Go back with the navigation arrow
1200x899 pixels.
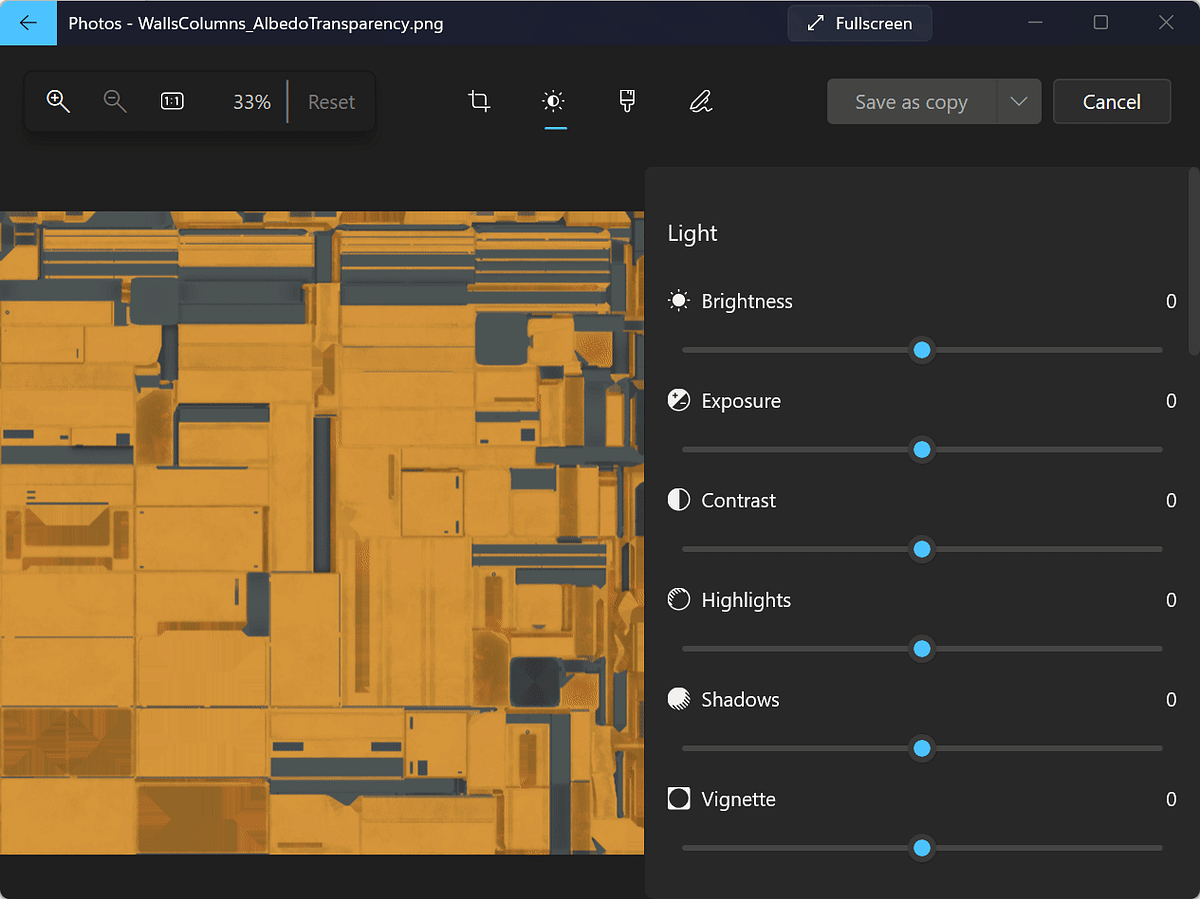pos(27,22)
